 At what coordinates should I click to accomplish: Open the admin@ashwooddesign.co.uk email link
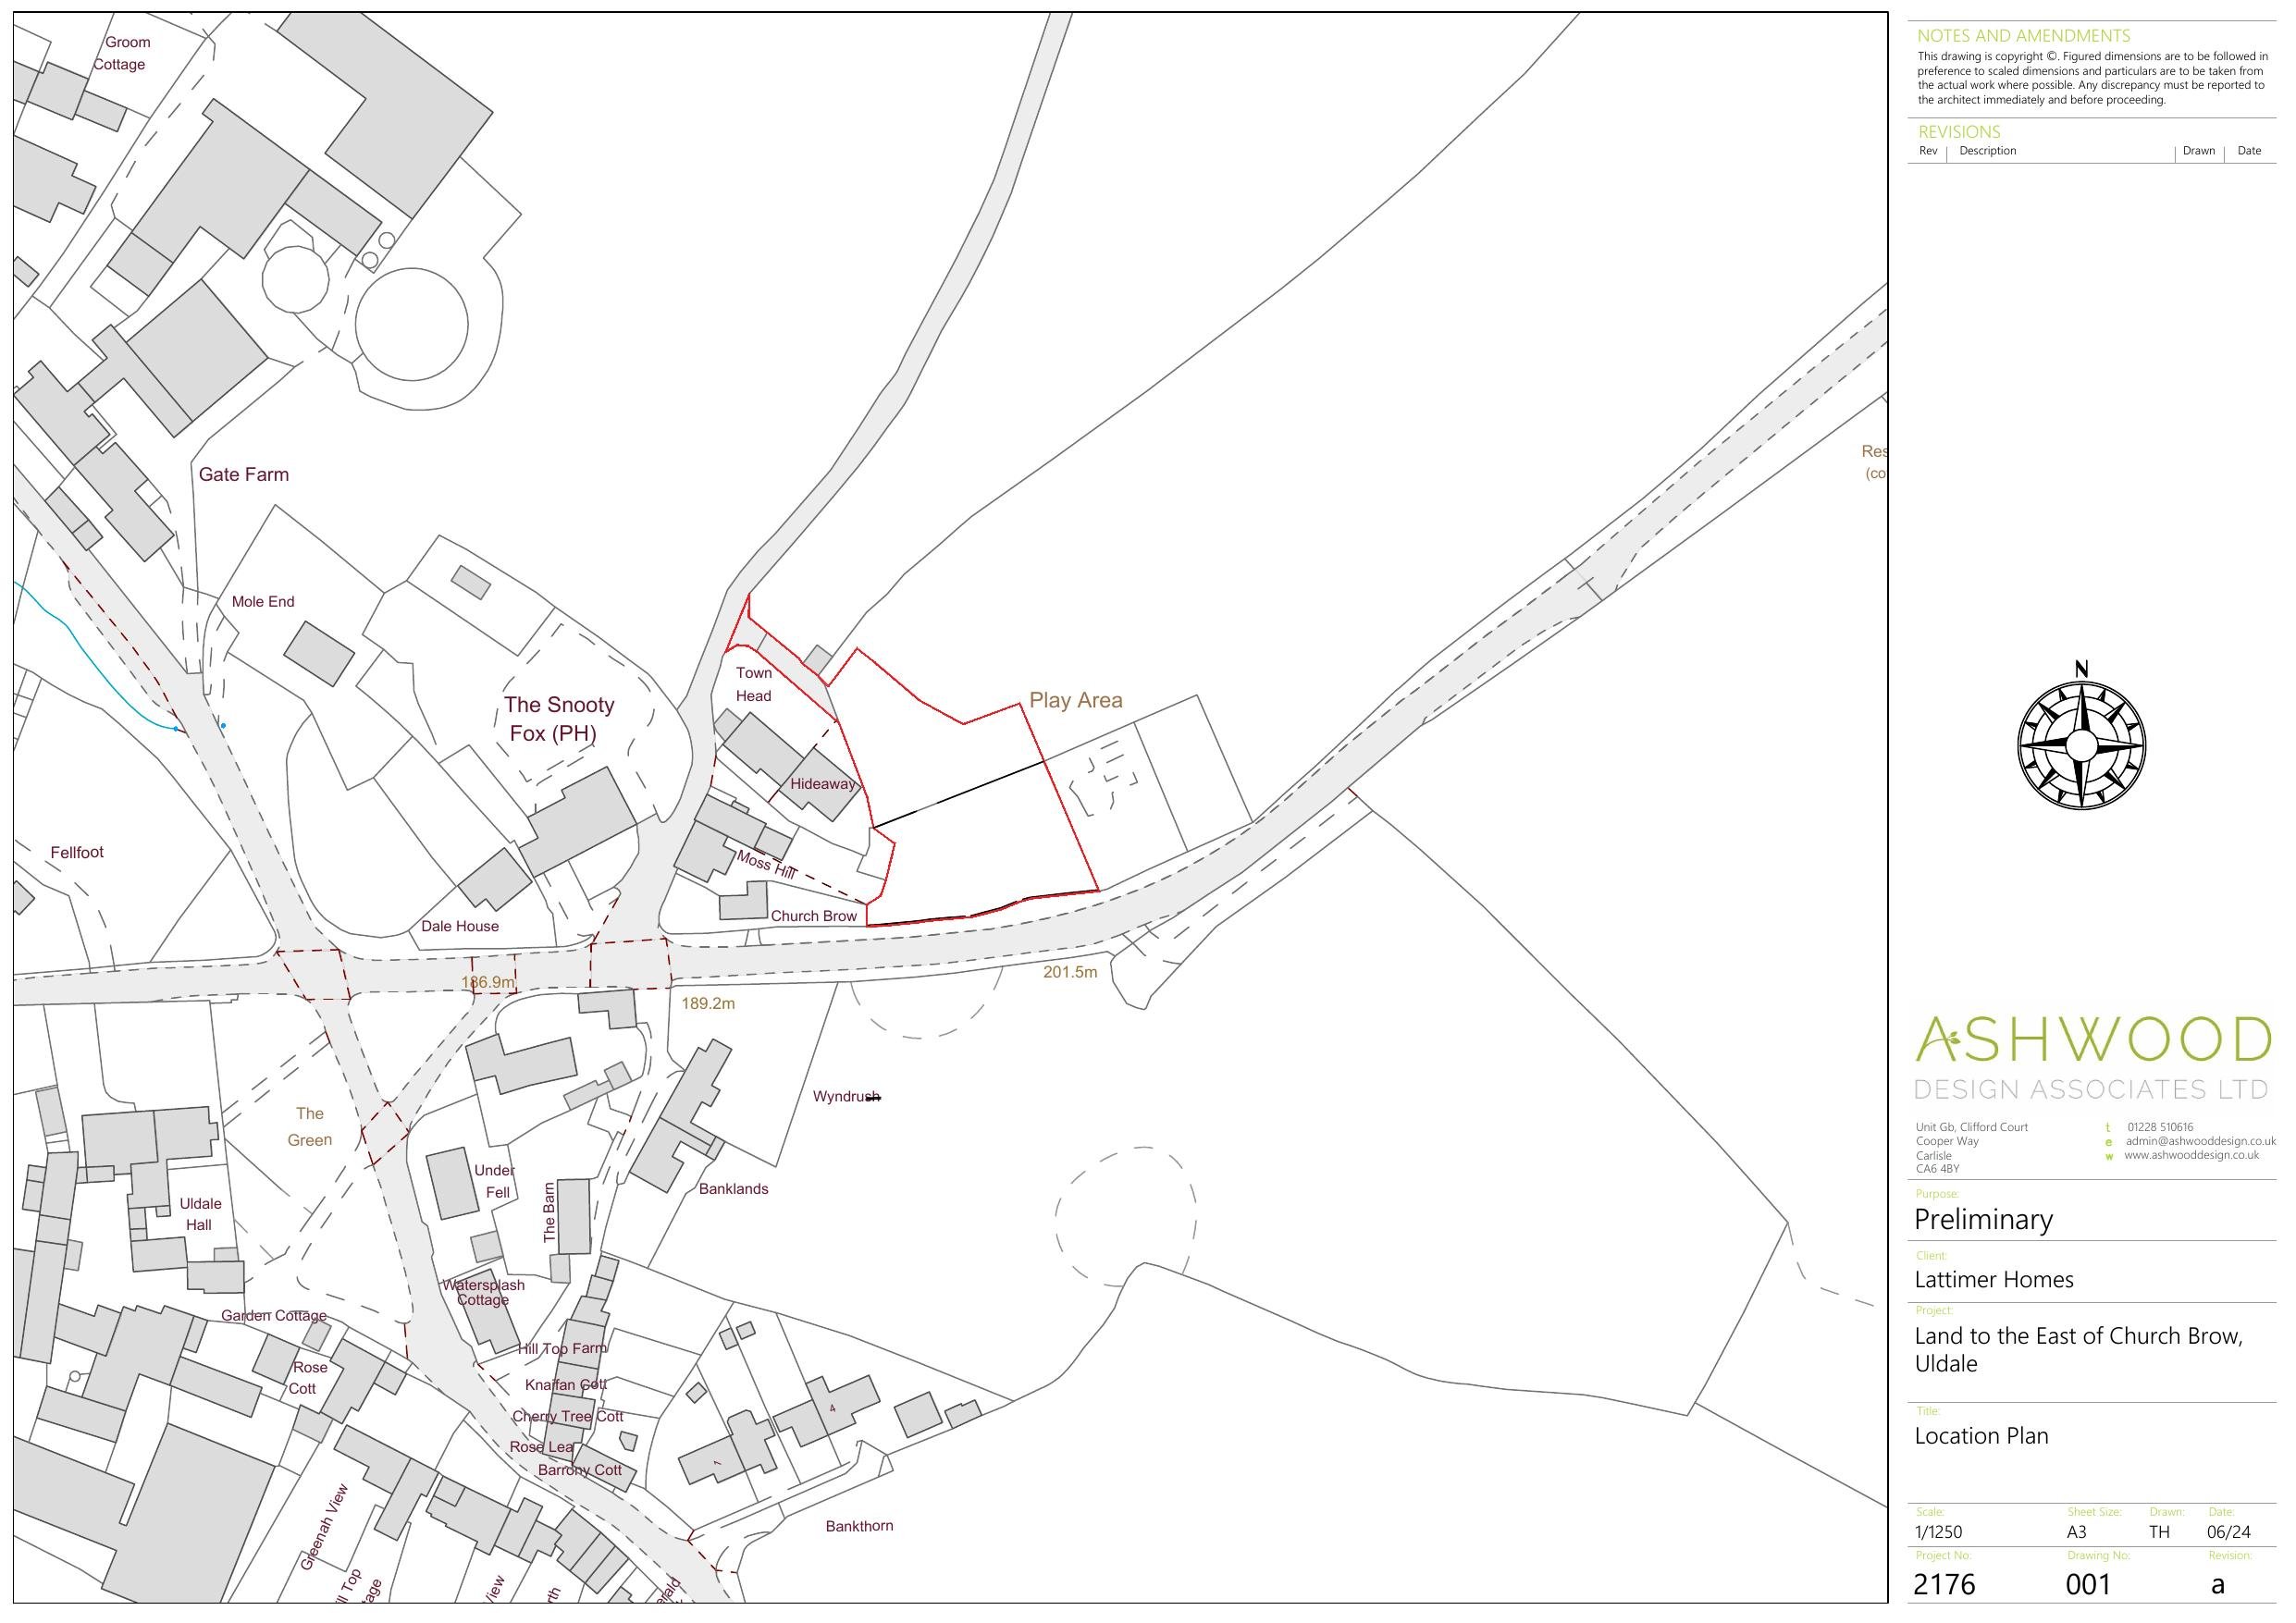pos(2200,1141)
